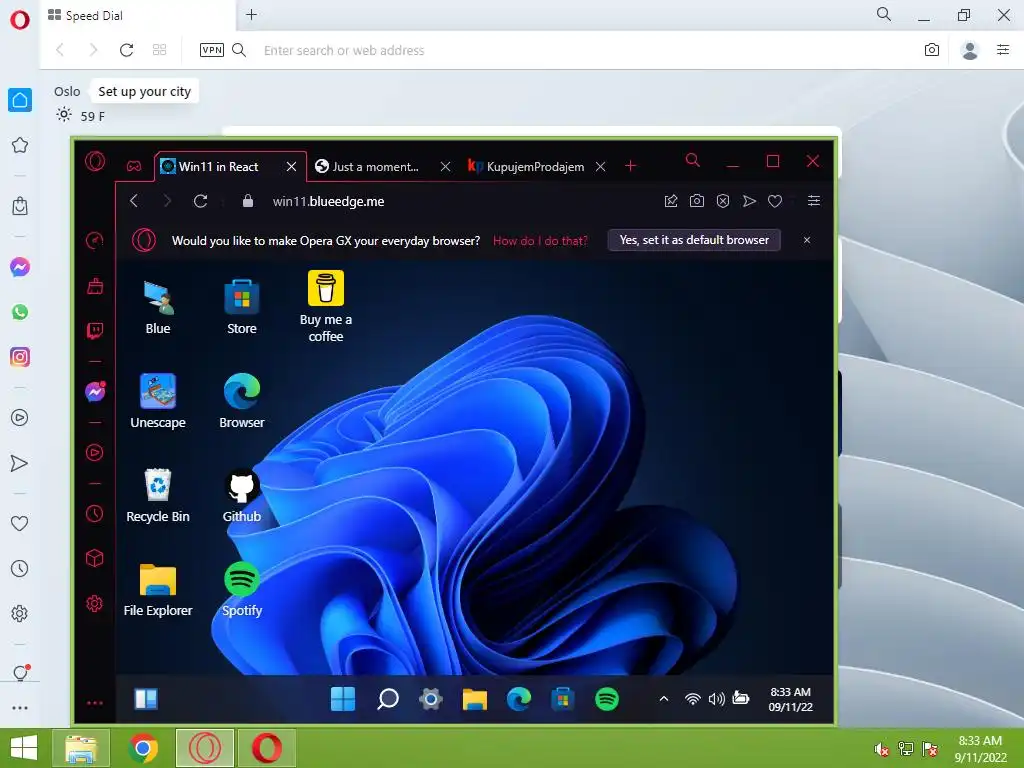Open History clock in Opera GX sidebar

click(x=95, y=513)
